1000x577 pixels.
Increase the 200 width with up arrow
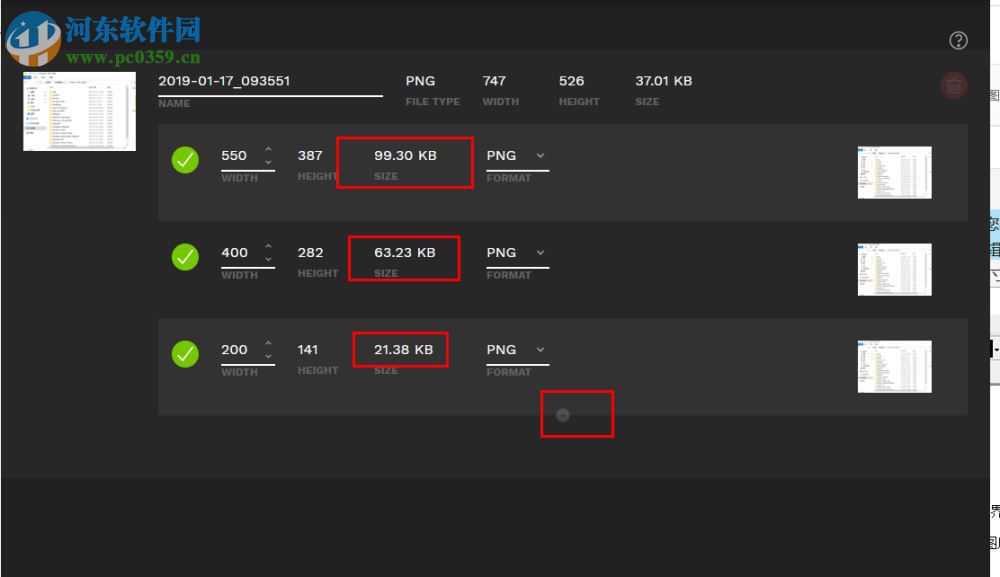pos(268,344)
